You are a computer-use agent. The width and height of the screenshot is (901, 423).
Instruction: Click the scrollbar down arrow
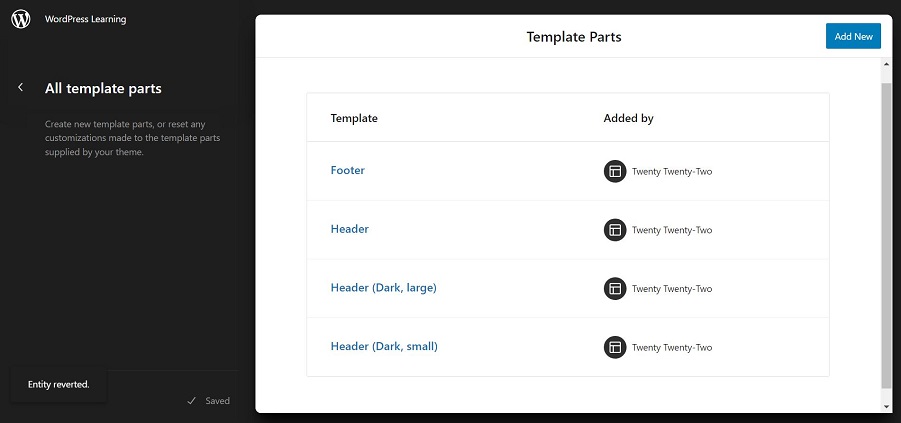point(887,406)
